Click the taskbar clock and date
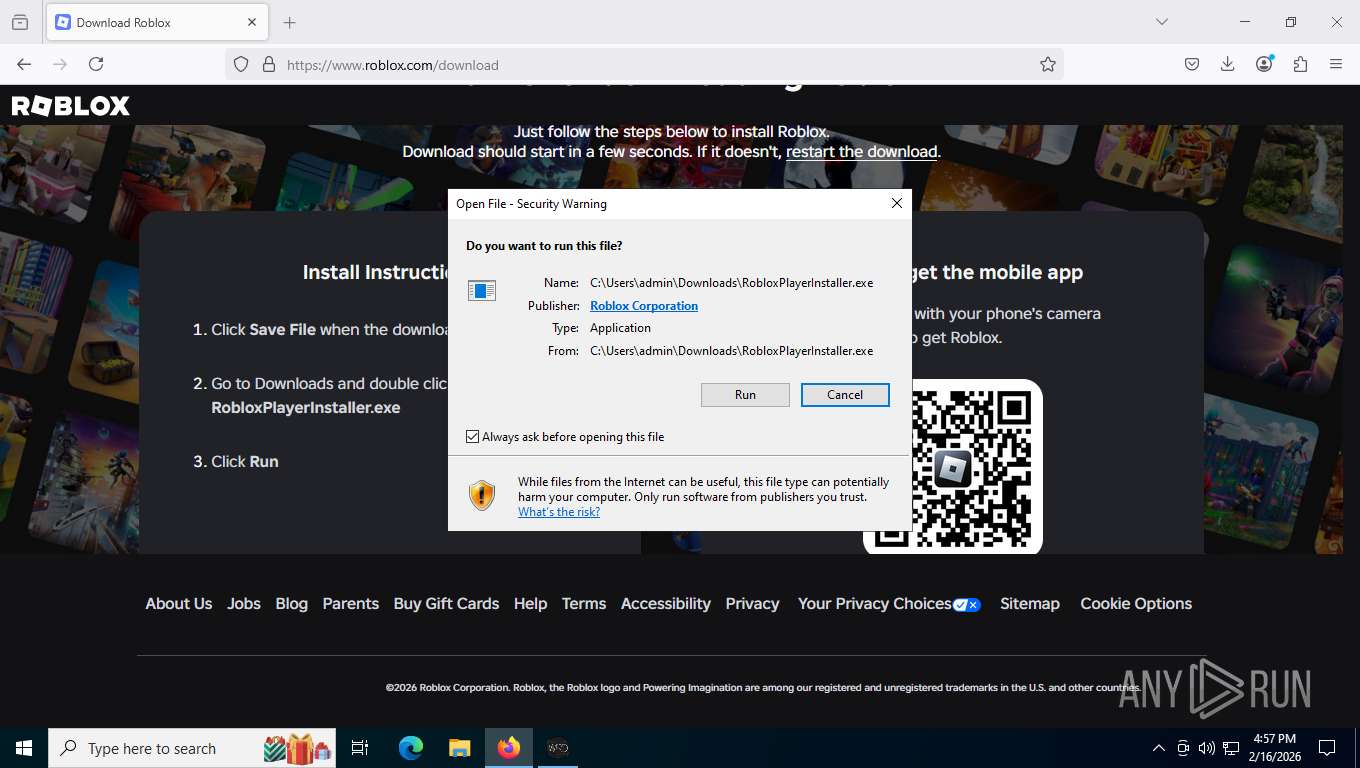 (1273, 748)
